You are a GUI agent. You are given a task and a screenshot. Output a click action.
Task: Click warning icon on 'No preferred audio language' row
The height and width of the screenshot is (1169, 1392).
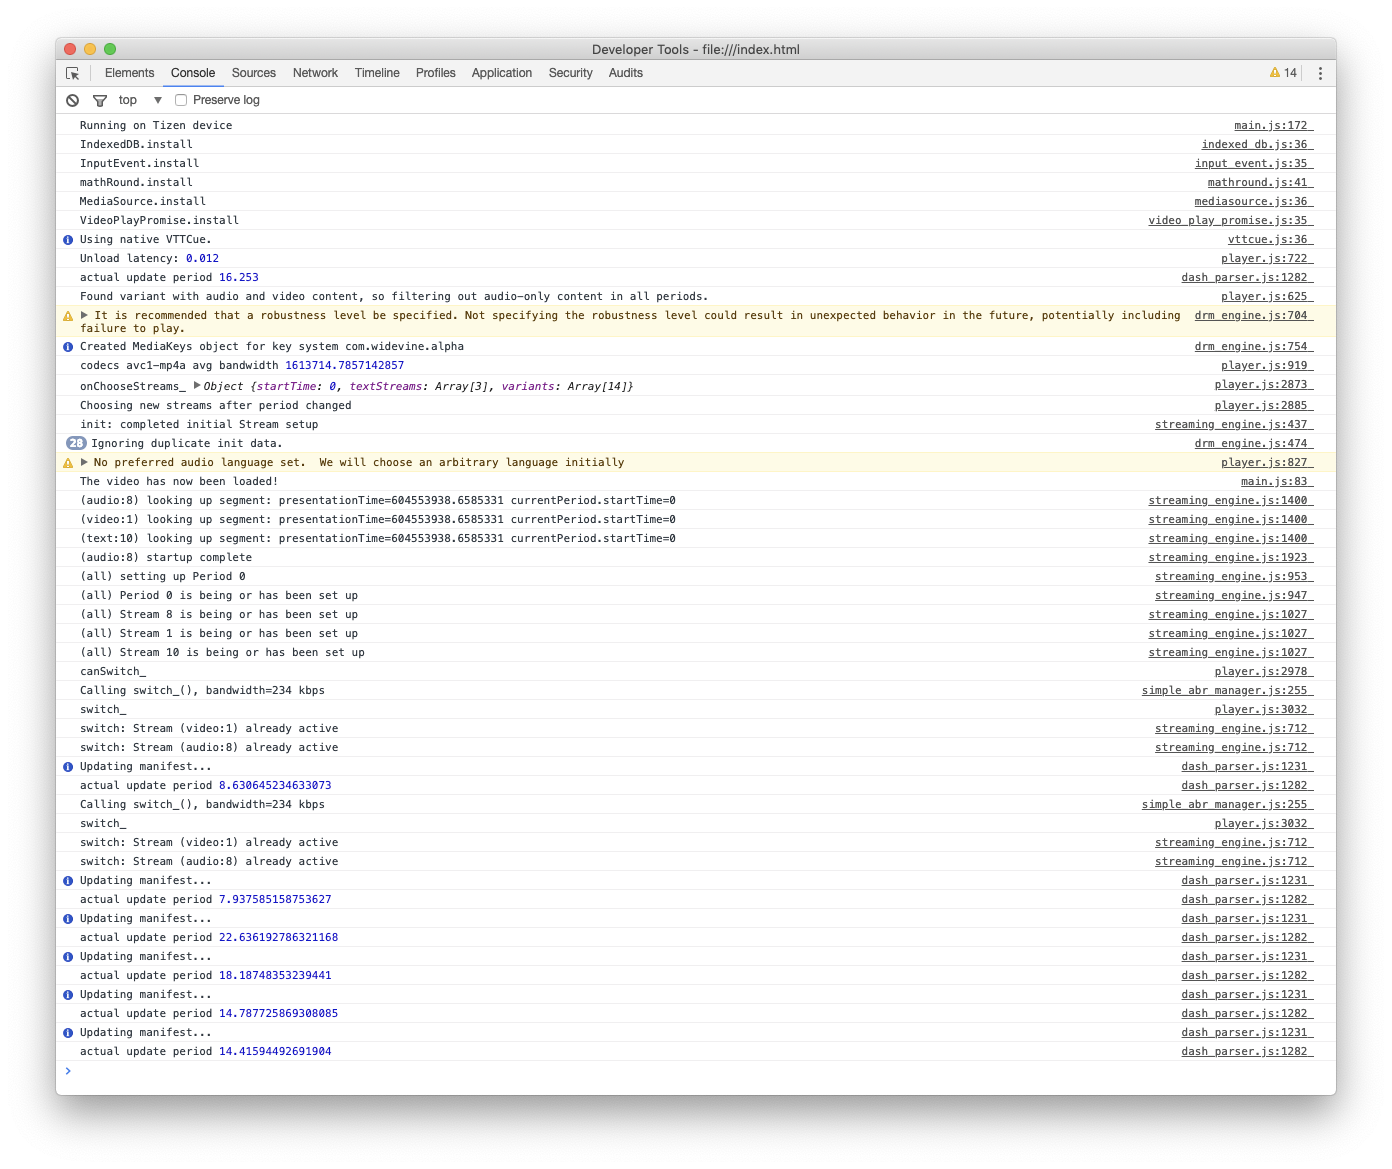click(68, 463)
